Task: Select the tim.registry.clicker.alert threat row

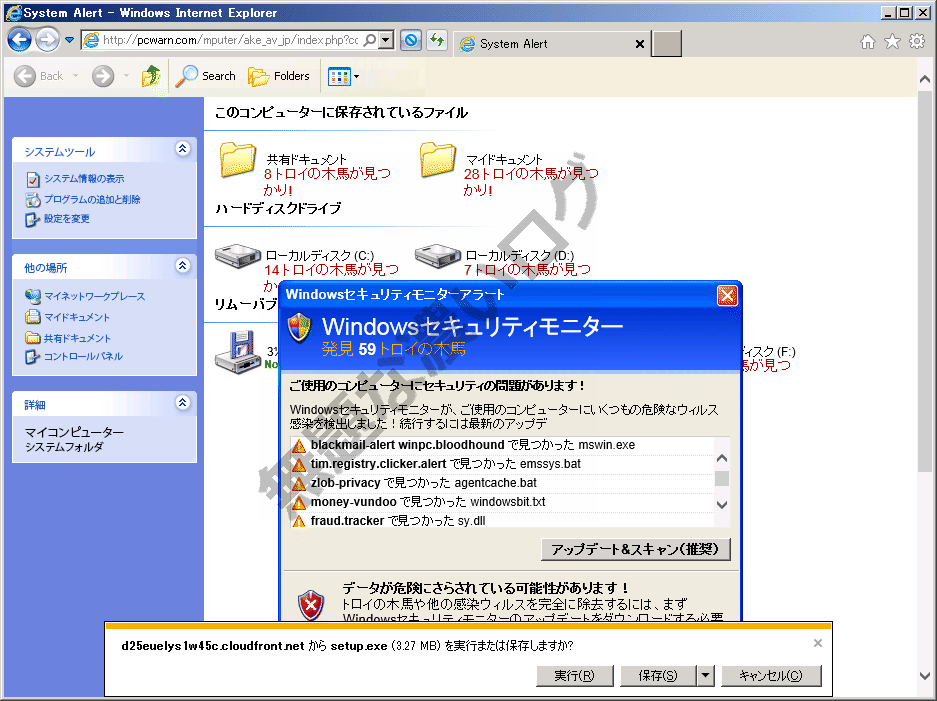Action: [x=502, y=464]
